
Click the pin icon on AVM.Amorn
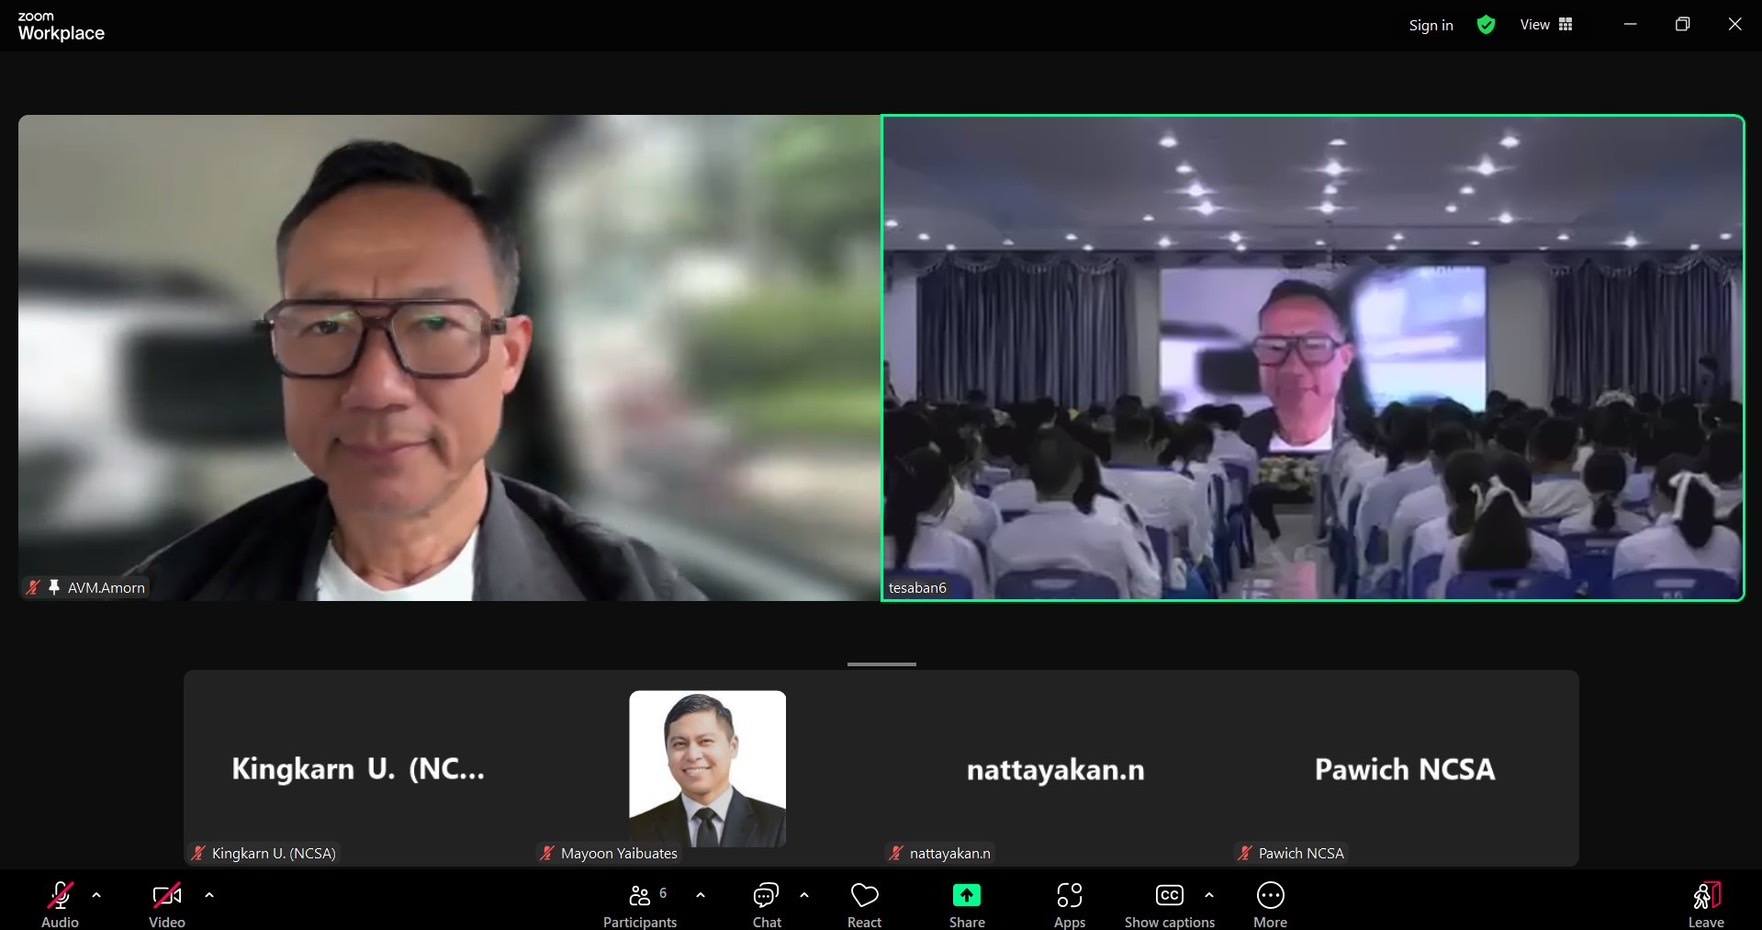[54, 587]
